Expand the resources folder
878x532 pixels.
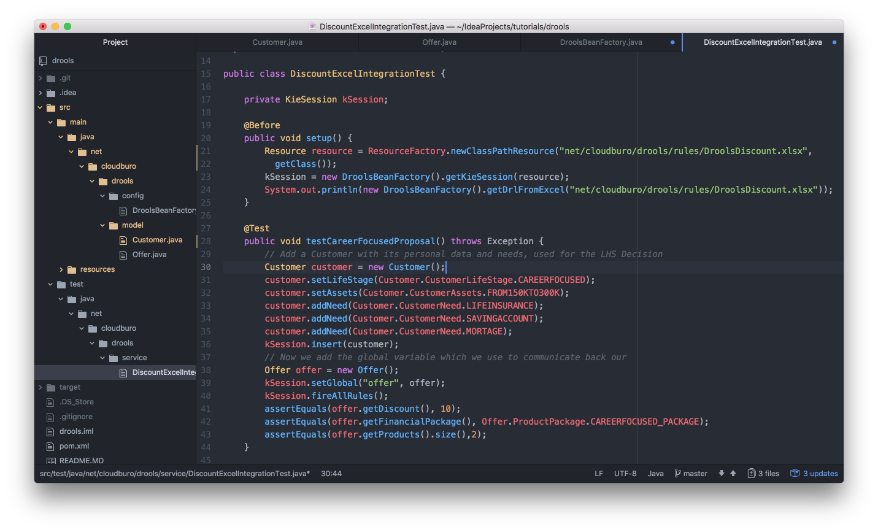pyautogui.click(x=61, y=269)
